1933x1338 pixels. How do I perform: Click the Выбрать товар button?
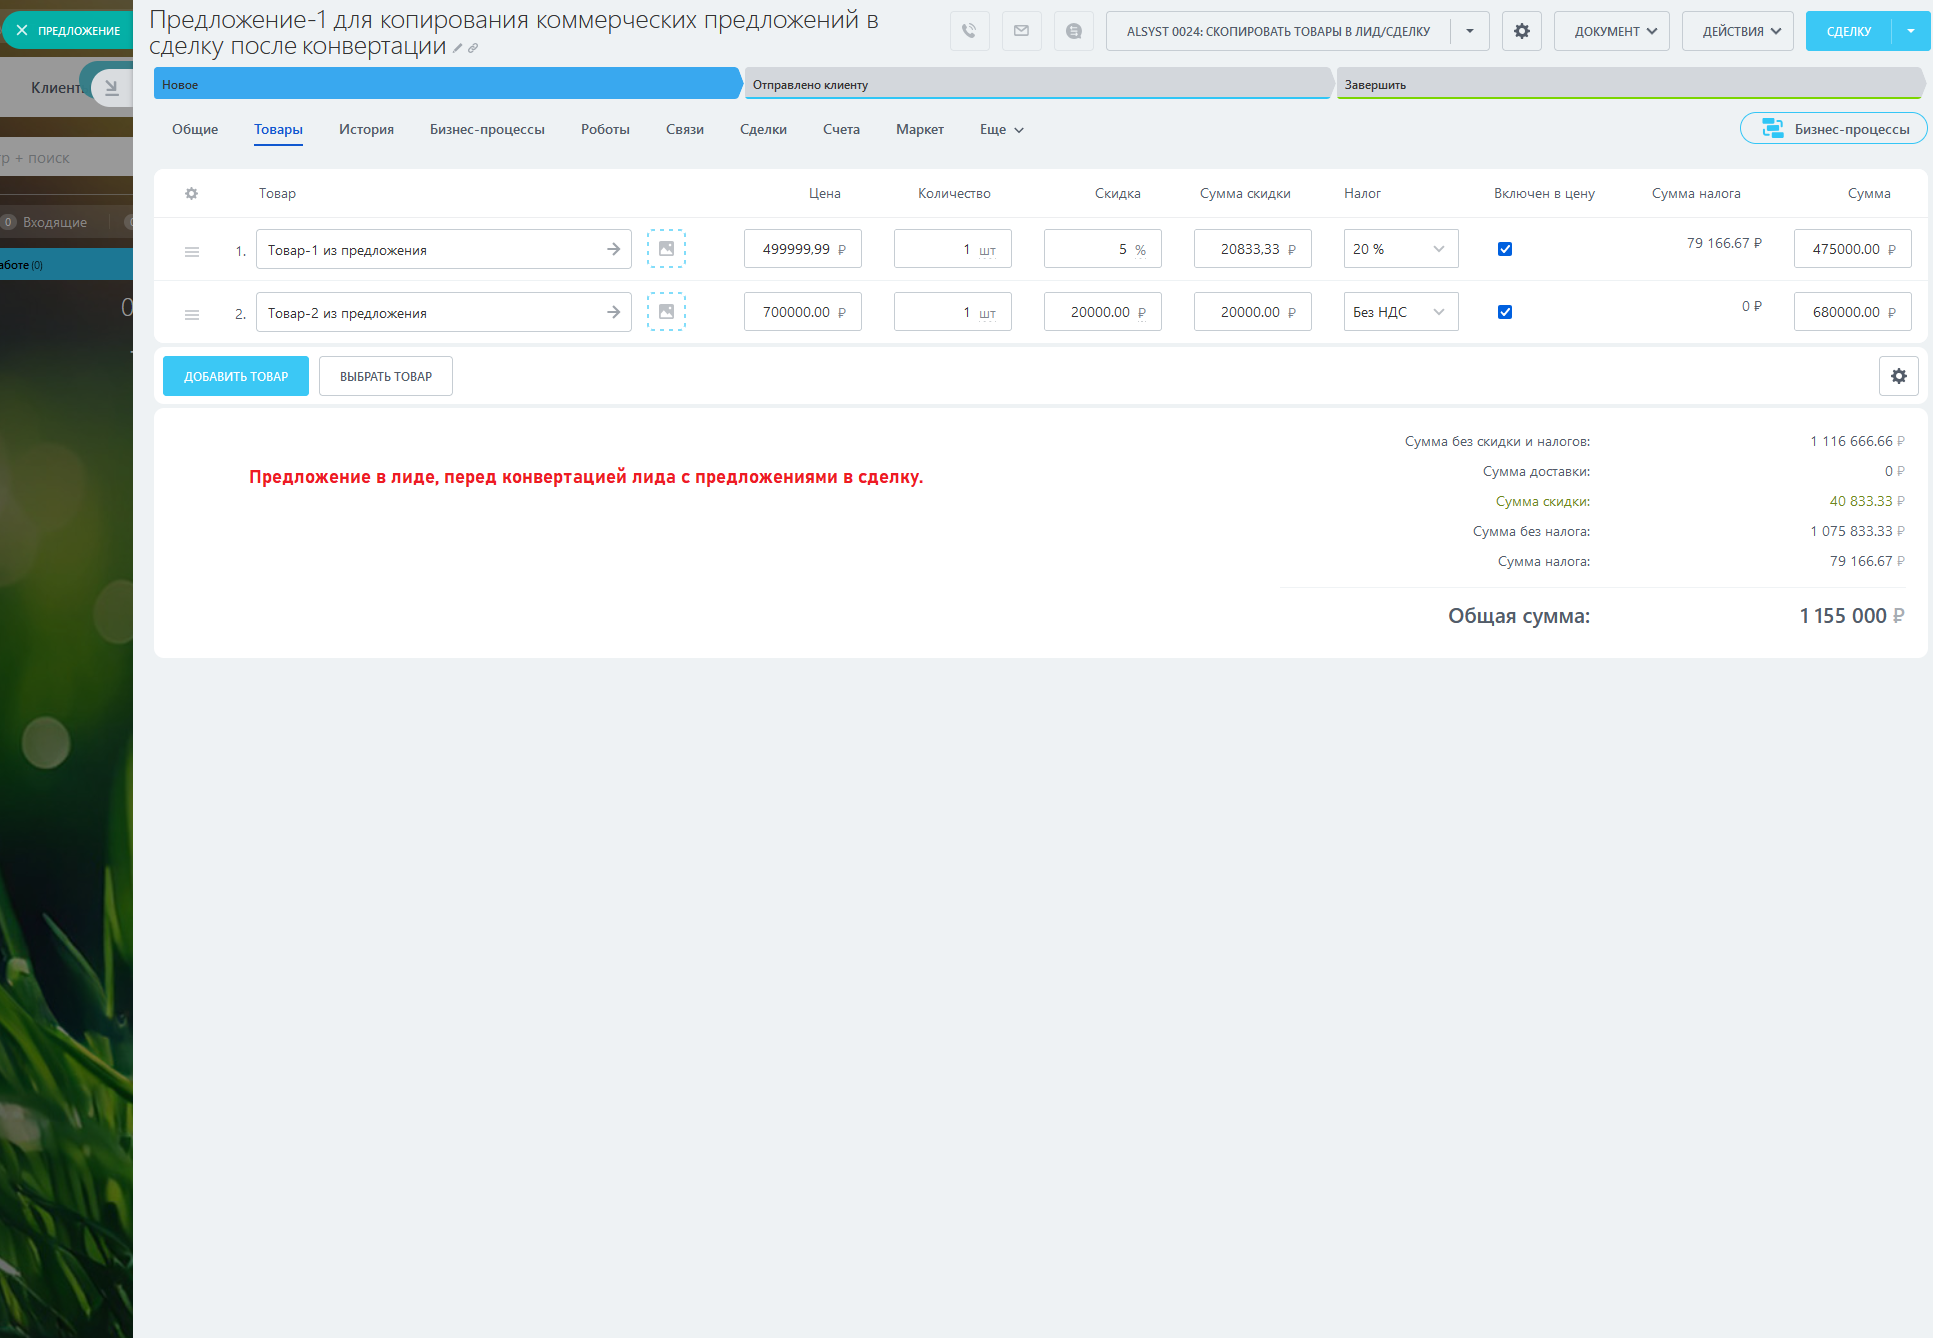386,376
